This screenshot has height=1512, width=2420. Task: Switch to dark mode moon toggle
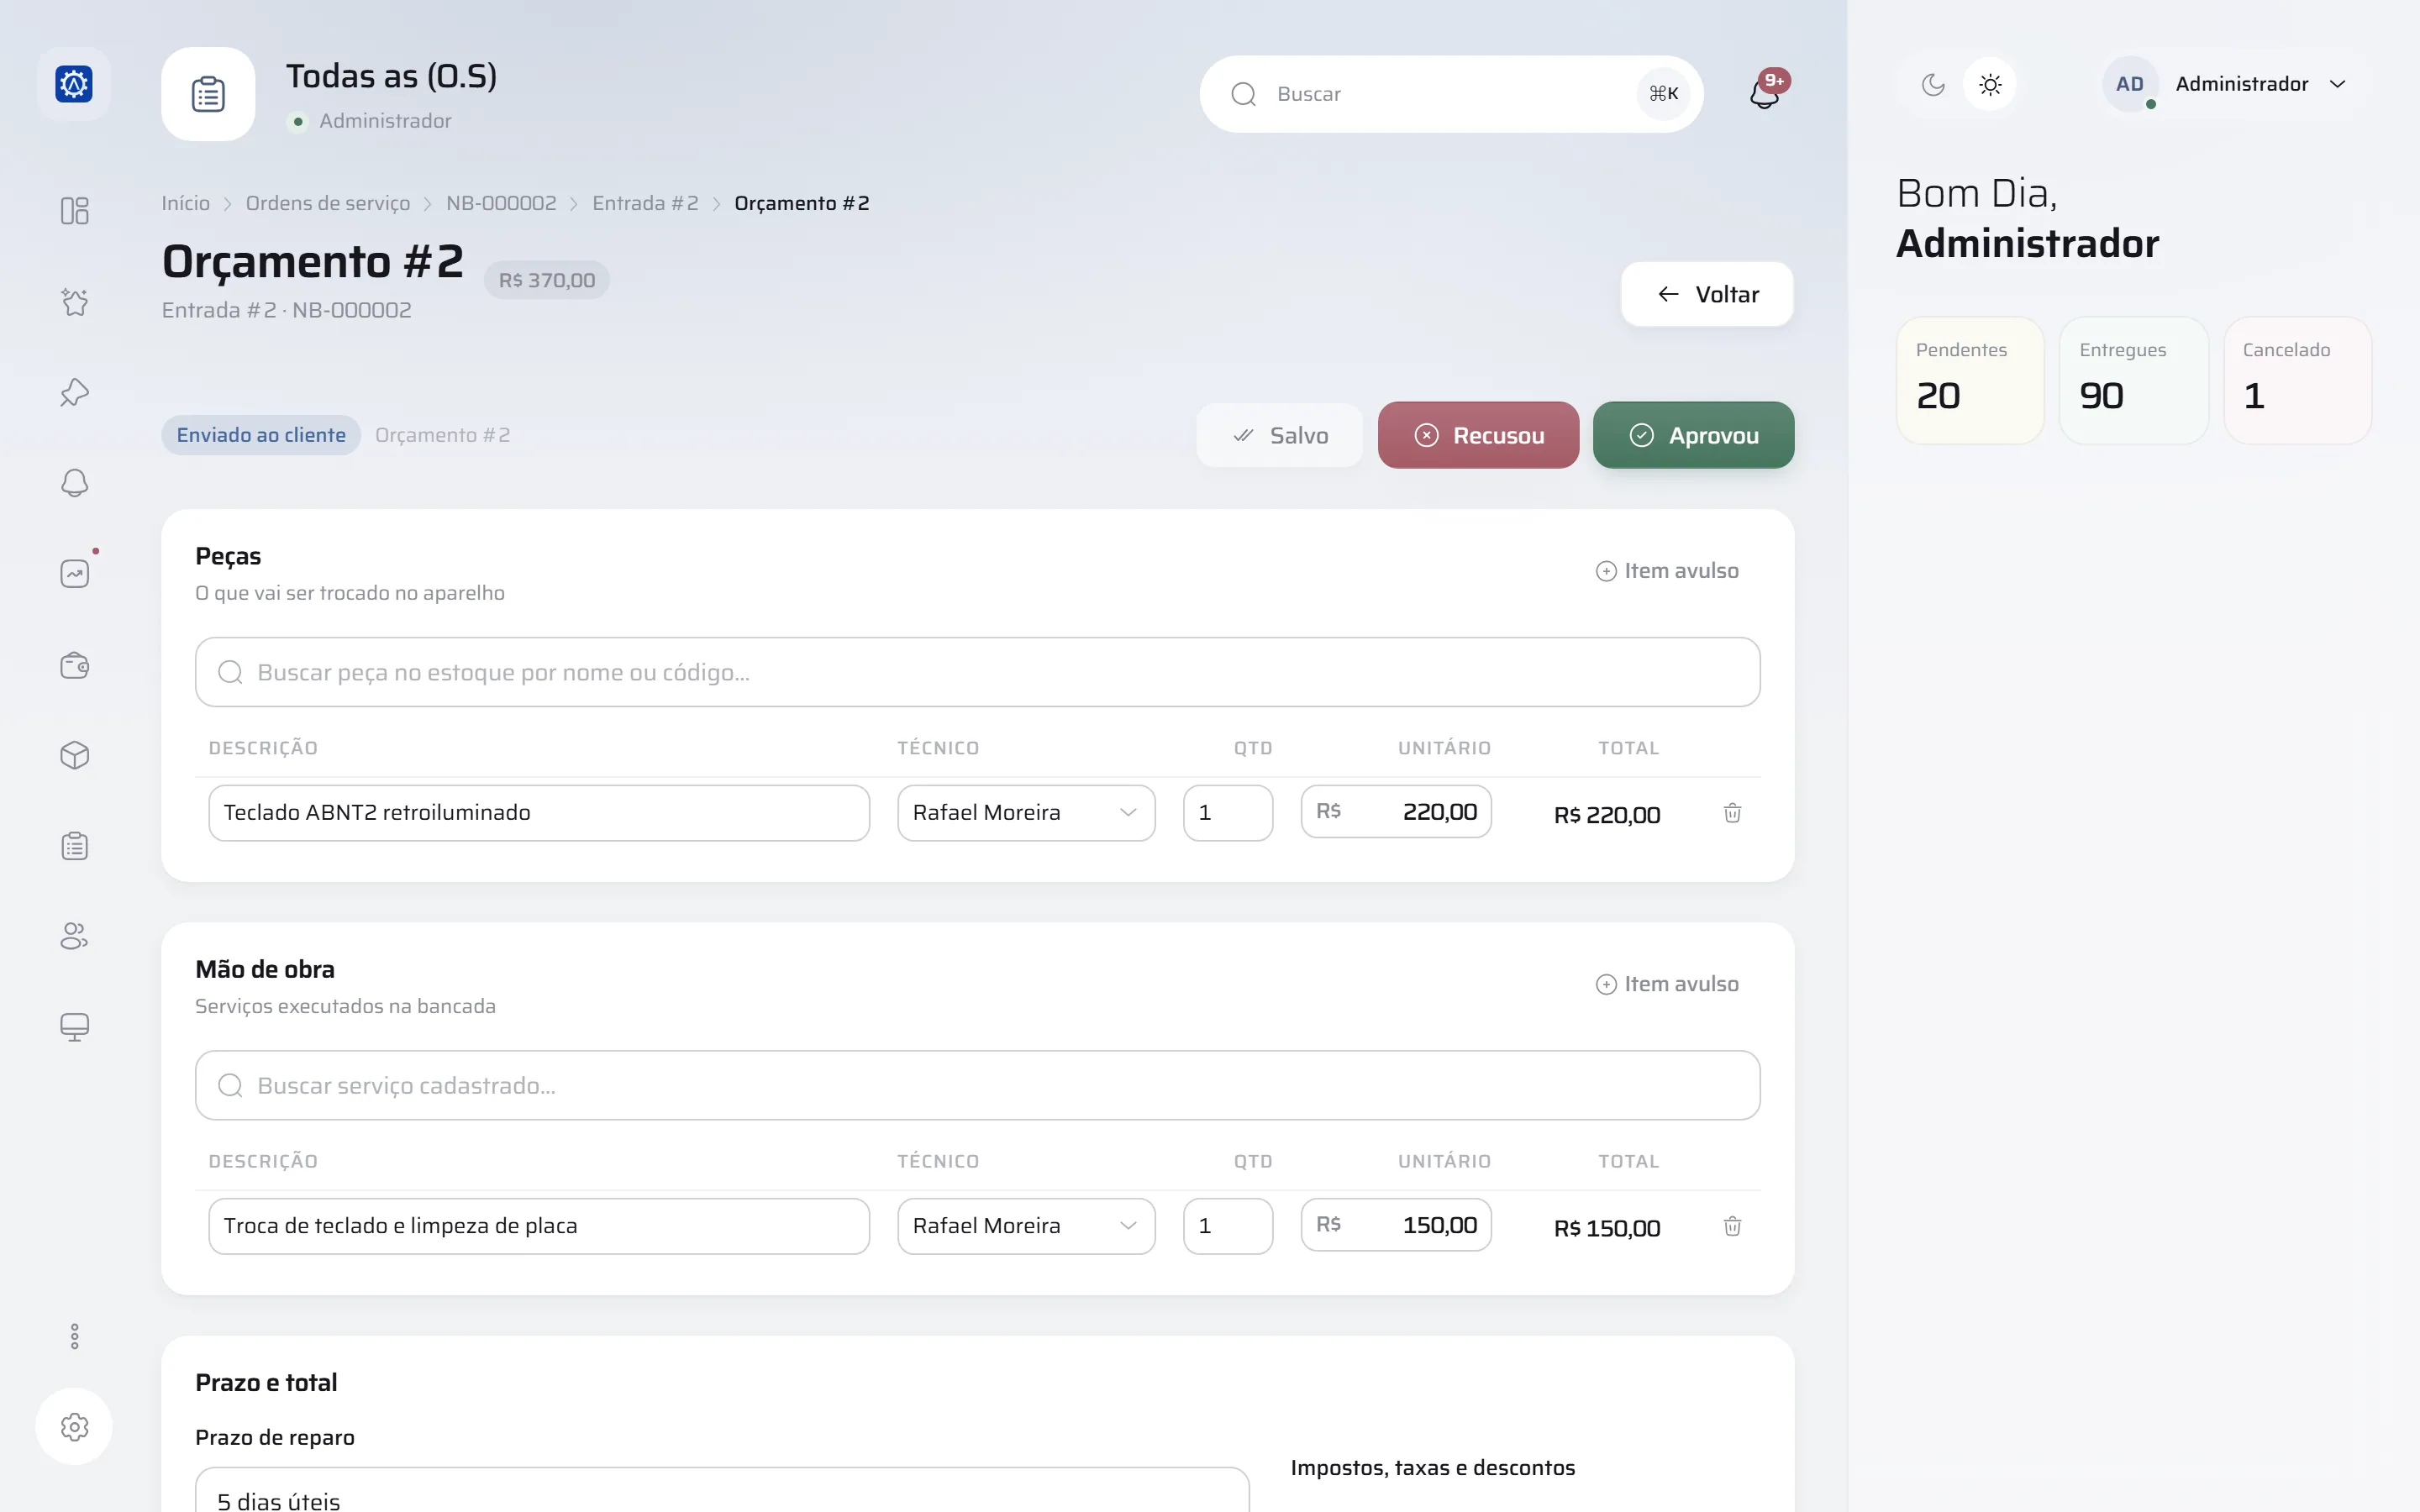[1933, 85]
